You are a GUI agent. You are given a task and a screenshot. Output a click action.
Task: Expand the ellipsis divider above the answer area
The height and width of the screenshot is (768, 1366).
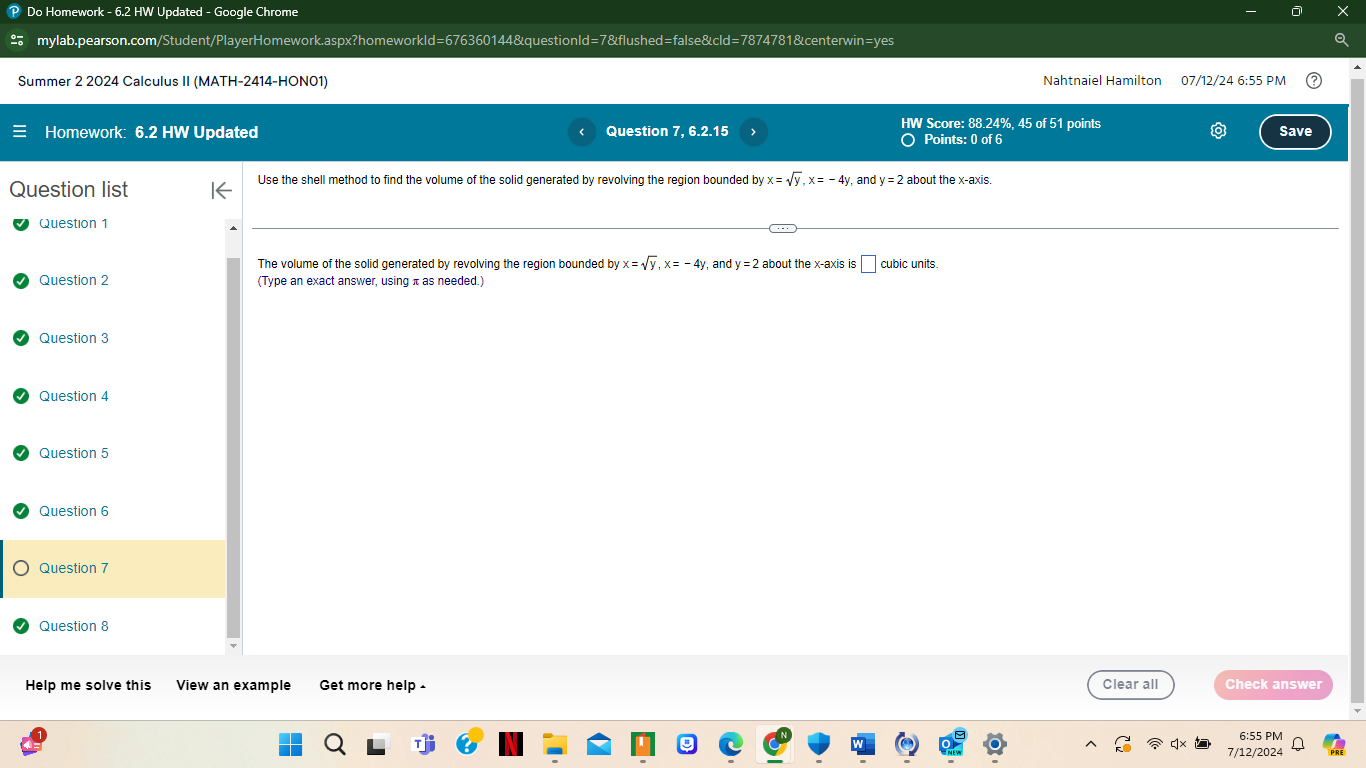tap(783, 228)
